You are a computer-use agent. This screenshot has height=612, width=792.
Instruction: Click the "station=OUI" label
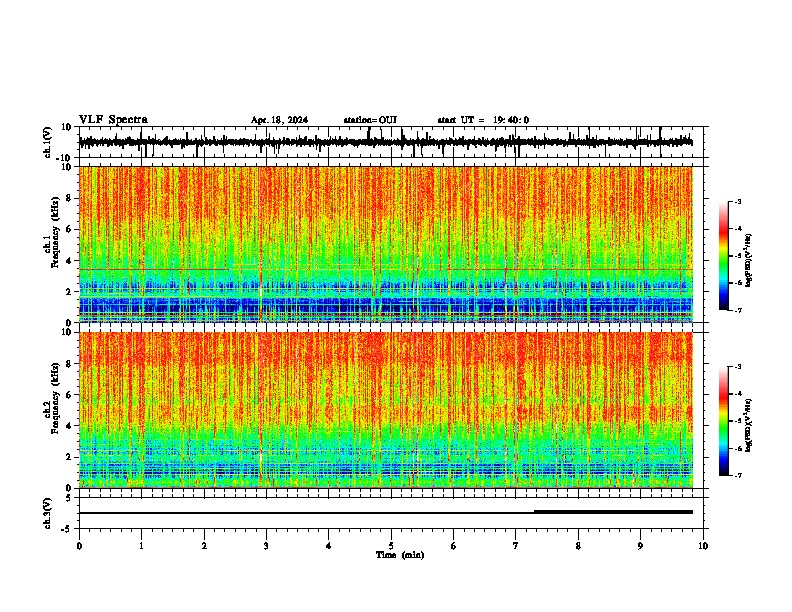[370, 120]
